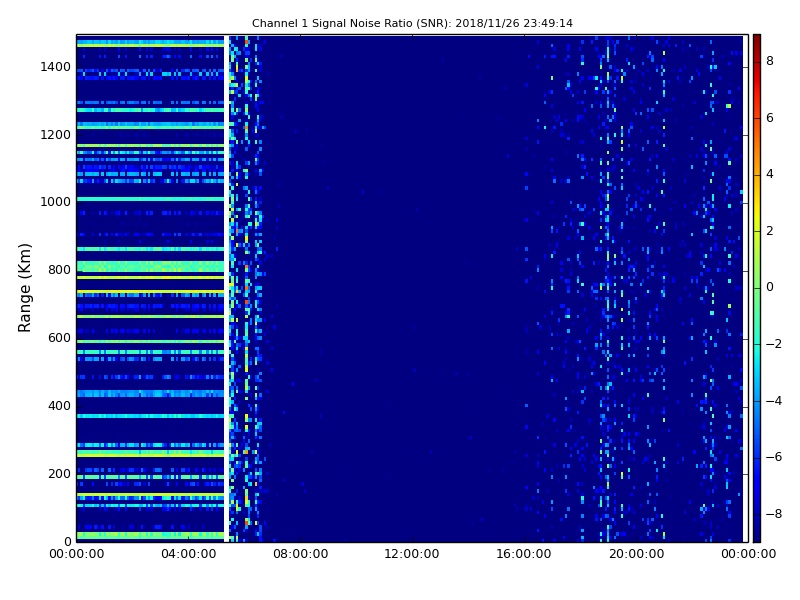Click the y-axis tick label '1000'
The height and width of the screenshot is (600, 800).
tap(55, 202)
